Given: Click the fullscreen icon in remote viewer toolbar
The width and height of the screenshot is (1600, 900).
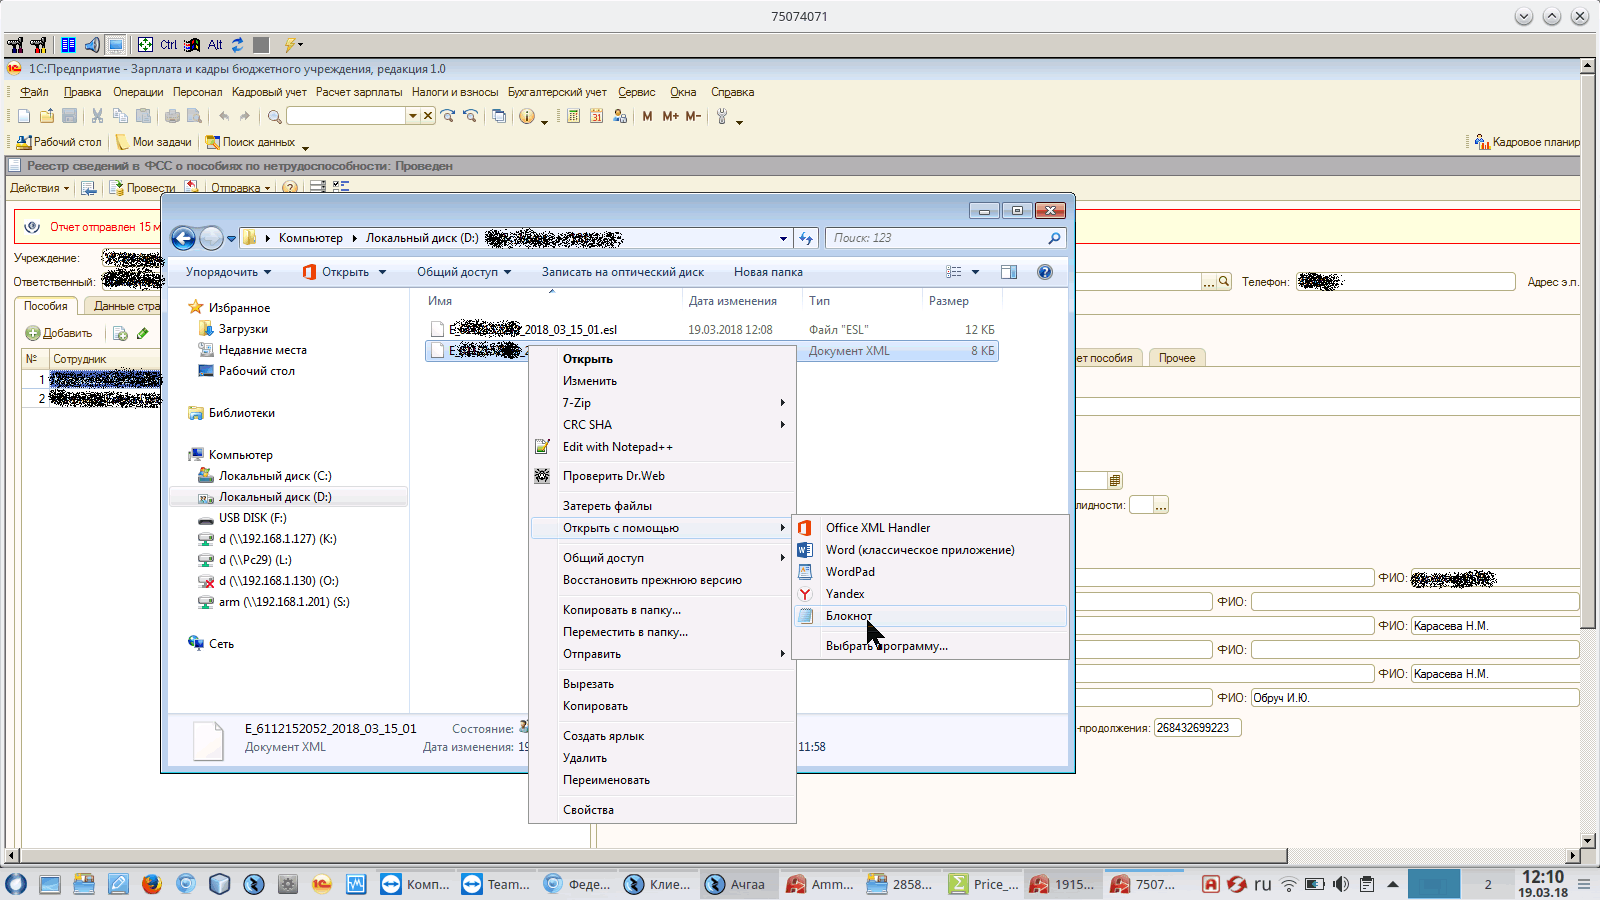Looking at the screenshot, I should pos(145,45).
